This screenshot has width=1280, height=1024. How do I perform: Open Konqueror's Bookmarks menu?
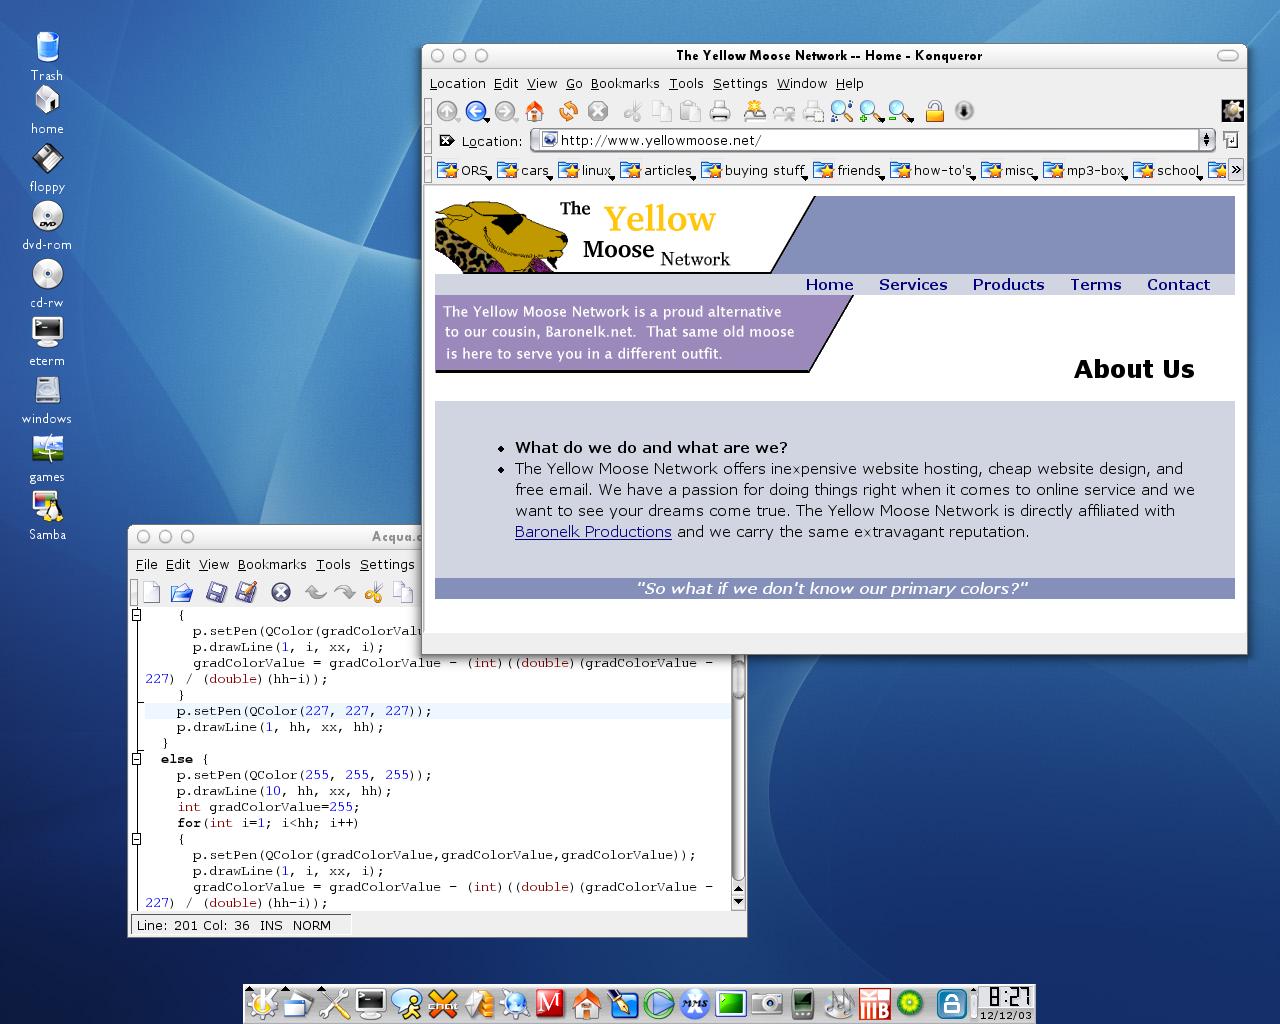pos(625,84)
